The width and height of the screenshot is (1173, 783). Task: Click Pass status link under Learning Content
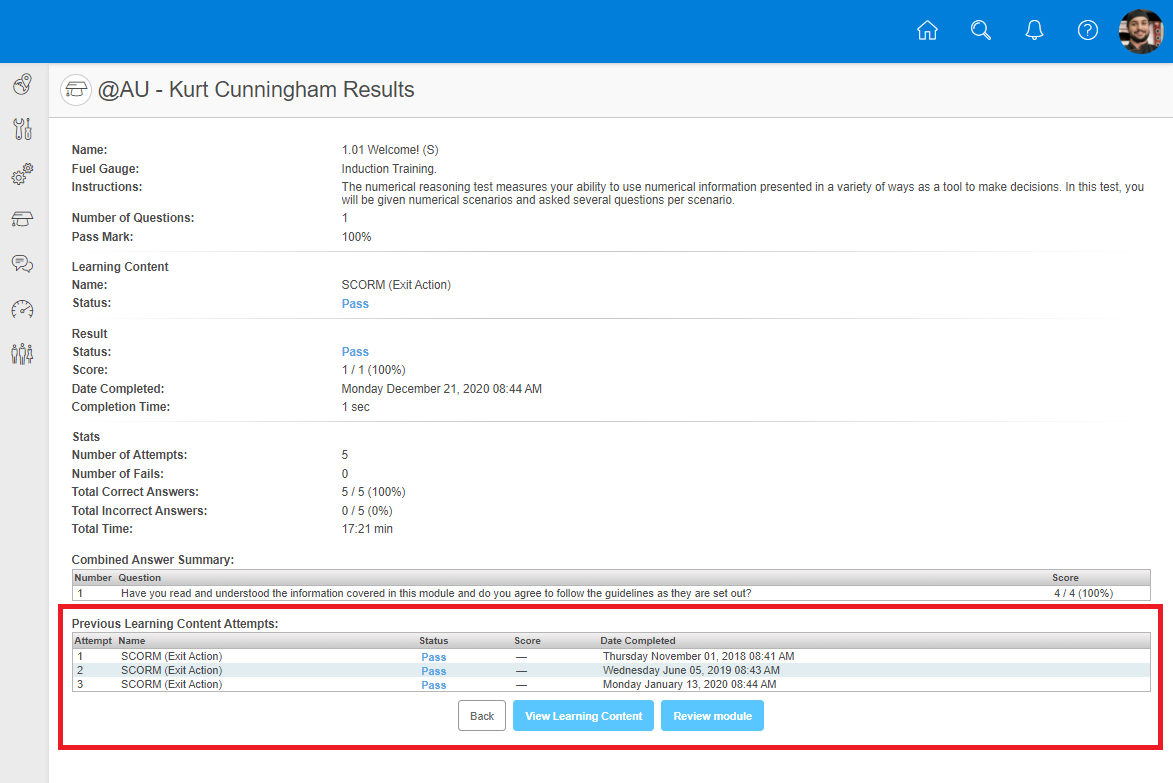click(x=355, y=304)
